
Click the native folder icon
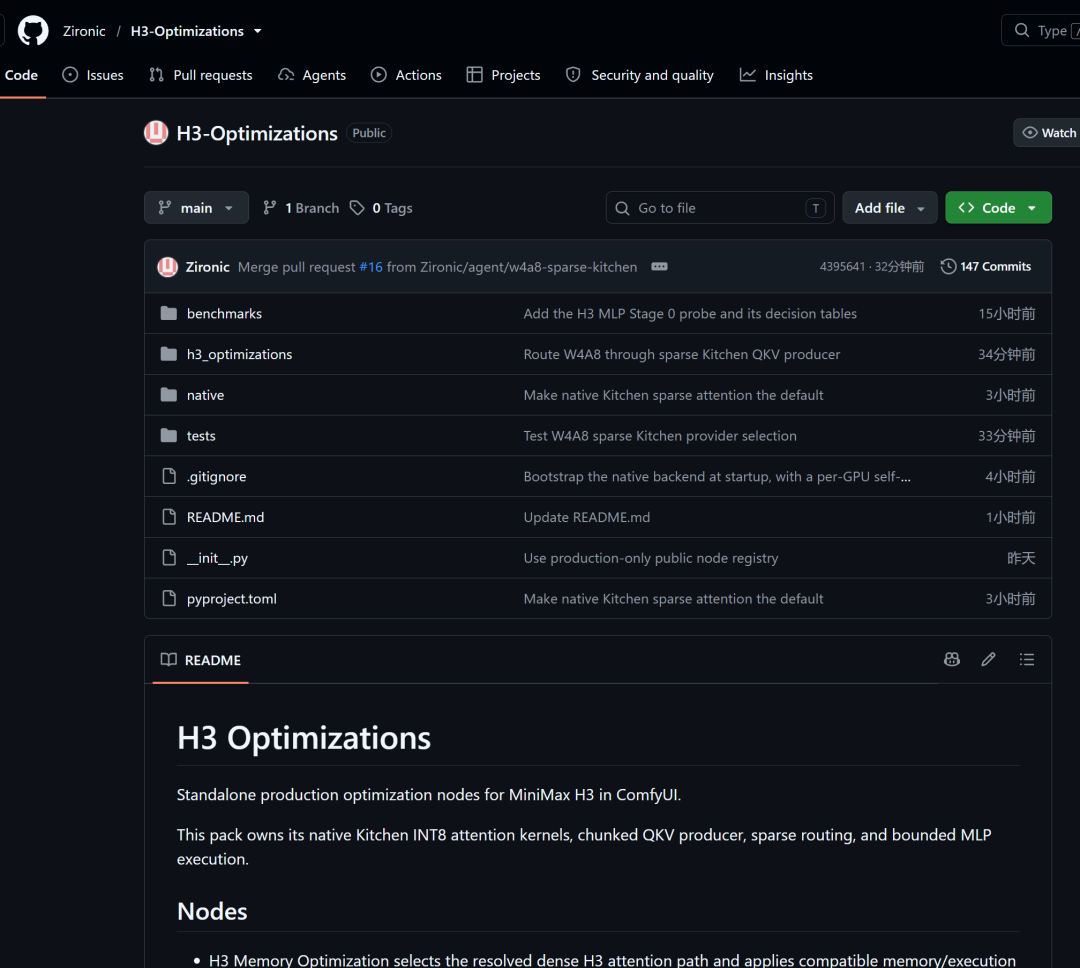[x=169, y=395]
